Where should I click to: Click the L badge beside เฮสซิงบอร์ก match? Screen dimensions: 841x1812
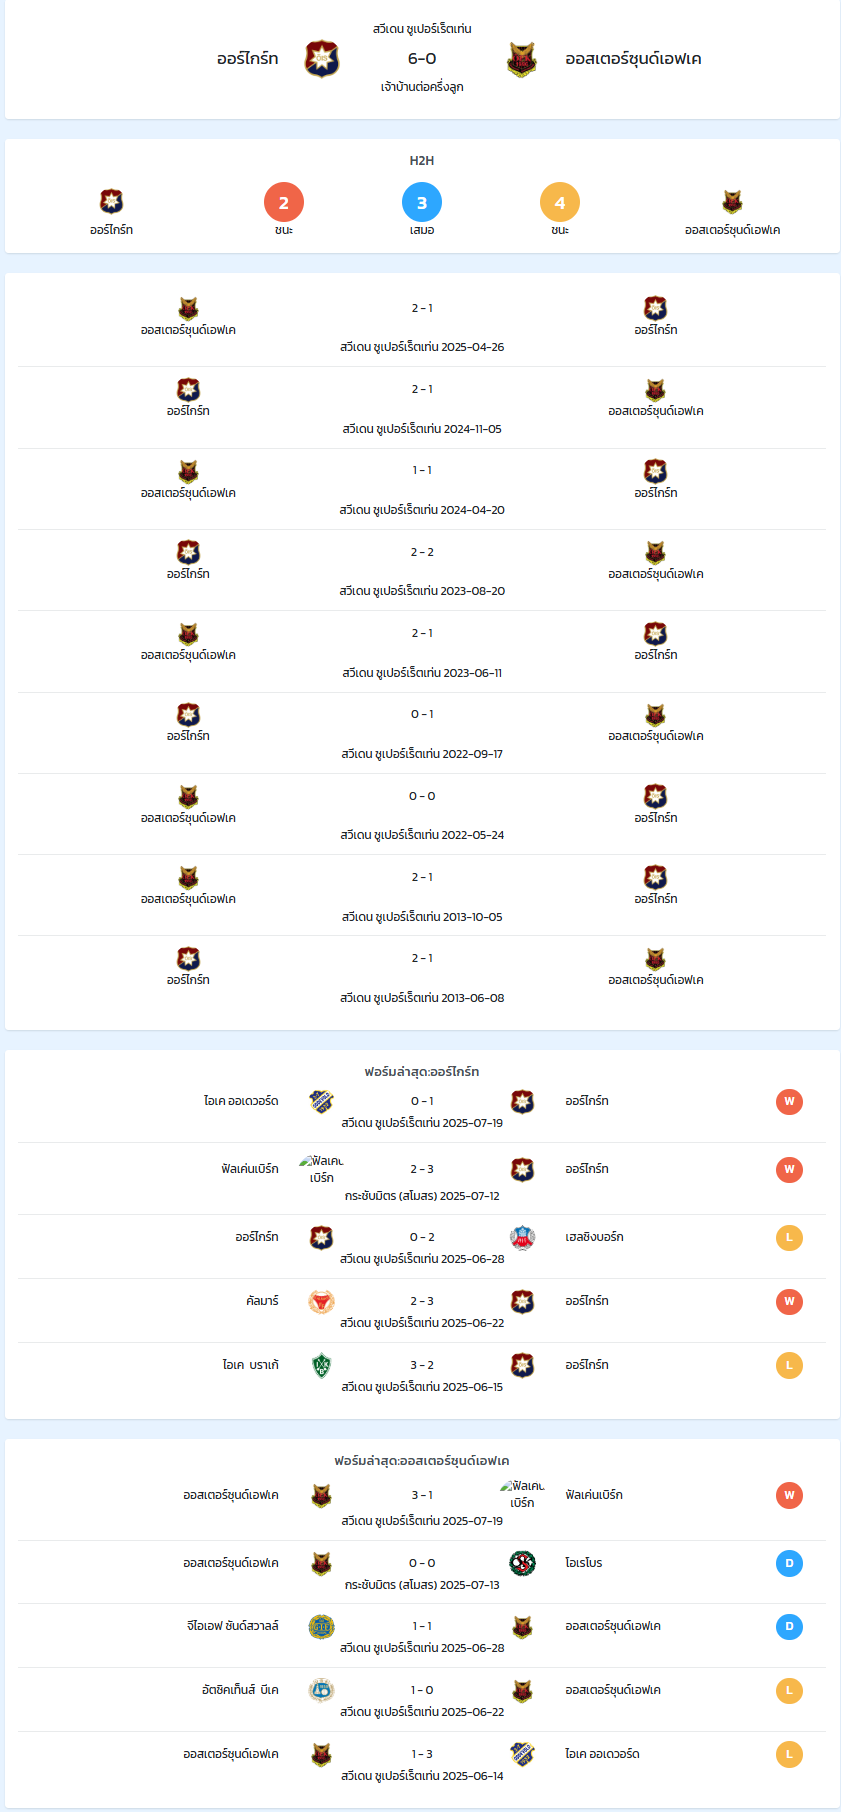(x=789, y=1238)
